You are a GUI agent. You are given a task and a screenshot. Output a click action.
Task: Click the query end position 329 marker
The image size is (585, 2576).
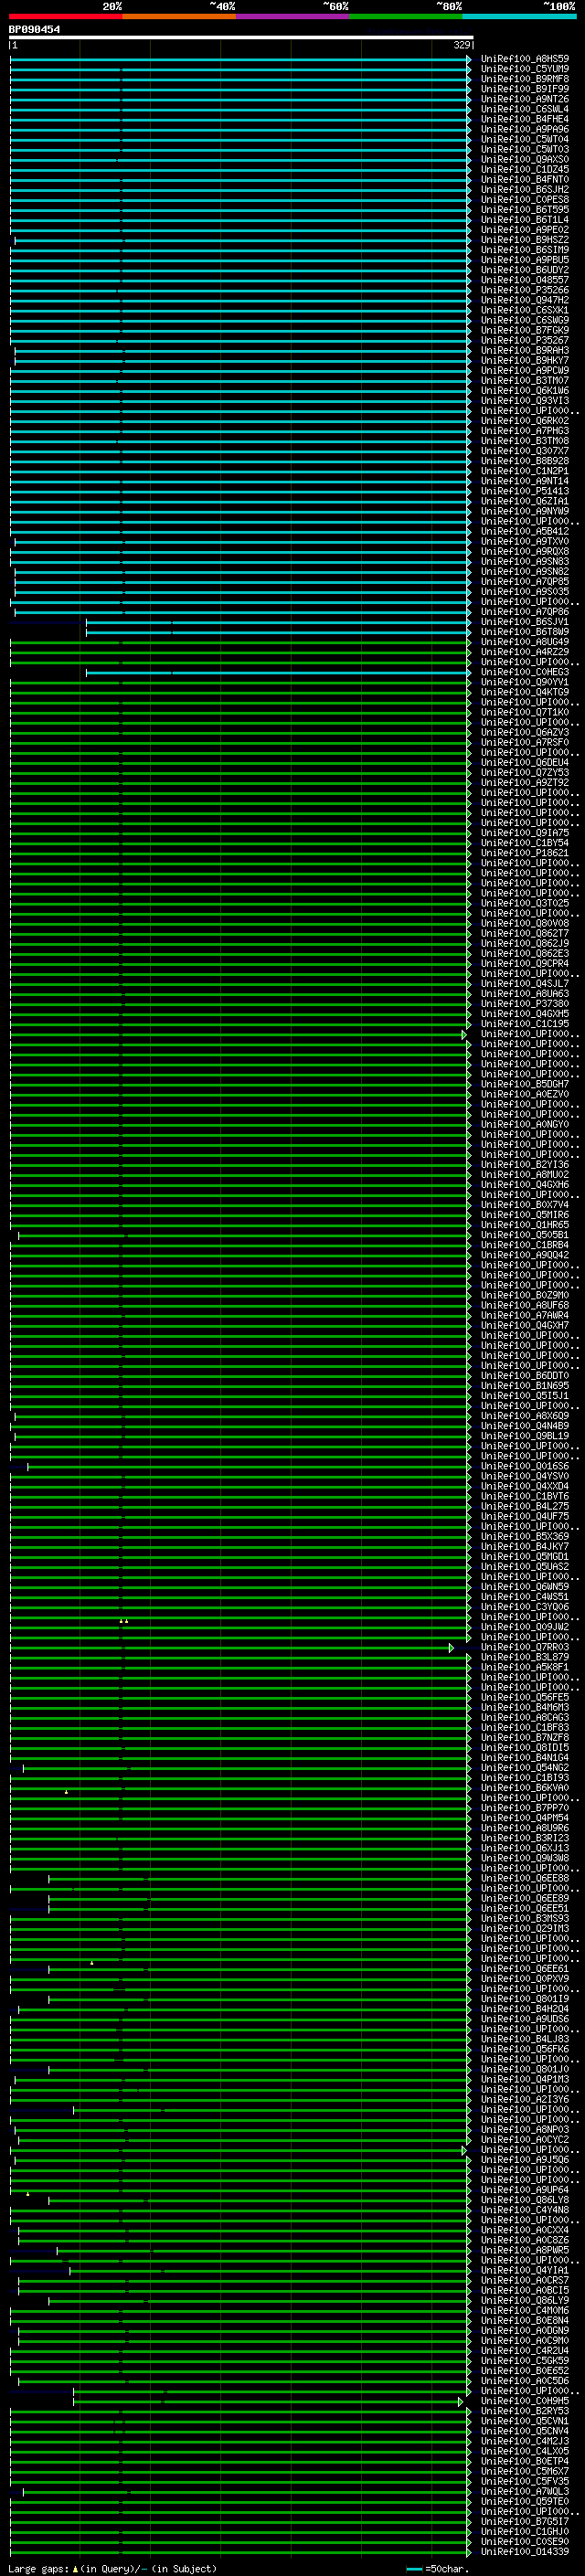[462, 45]
